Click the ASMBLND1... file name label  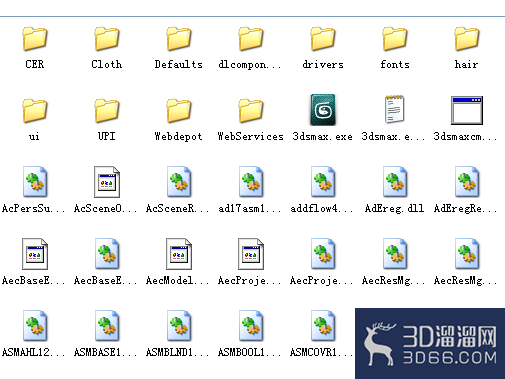tap(177, 352)
